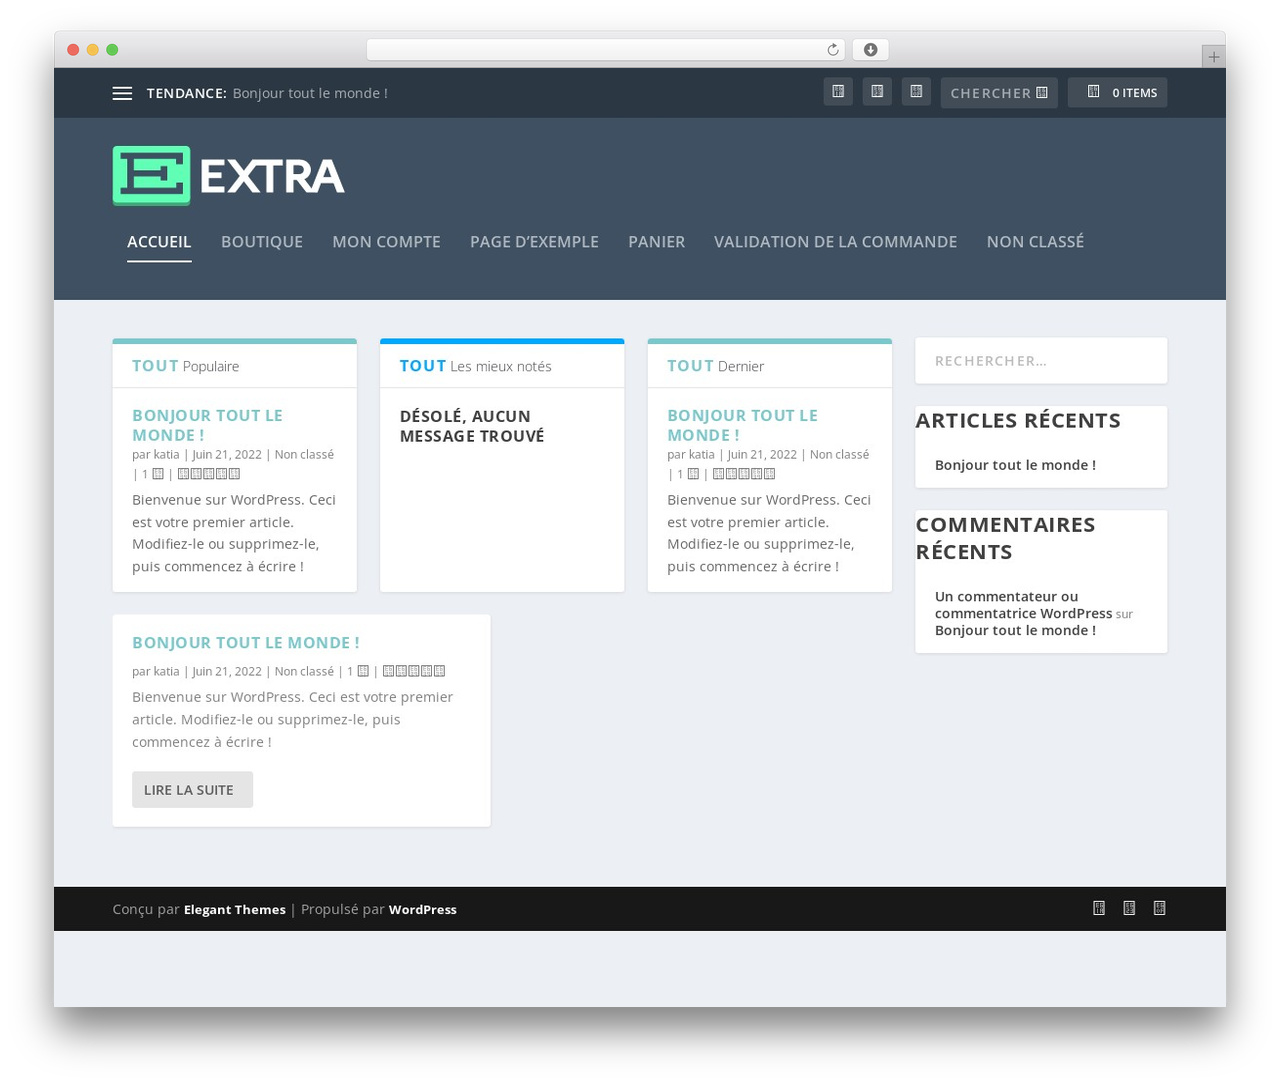The width and height of the screenshot is (1280, 1084).
Task: Open commented post link in recent comments
Action: (1015, 630)
